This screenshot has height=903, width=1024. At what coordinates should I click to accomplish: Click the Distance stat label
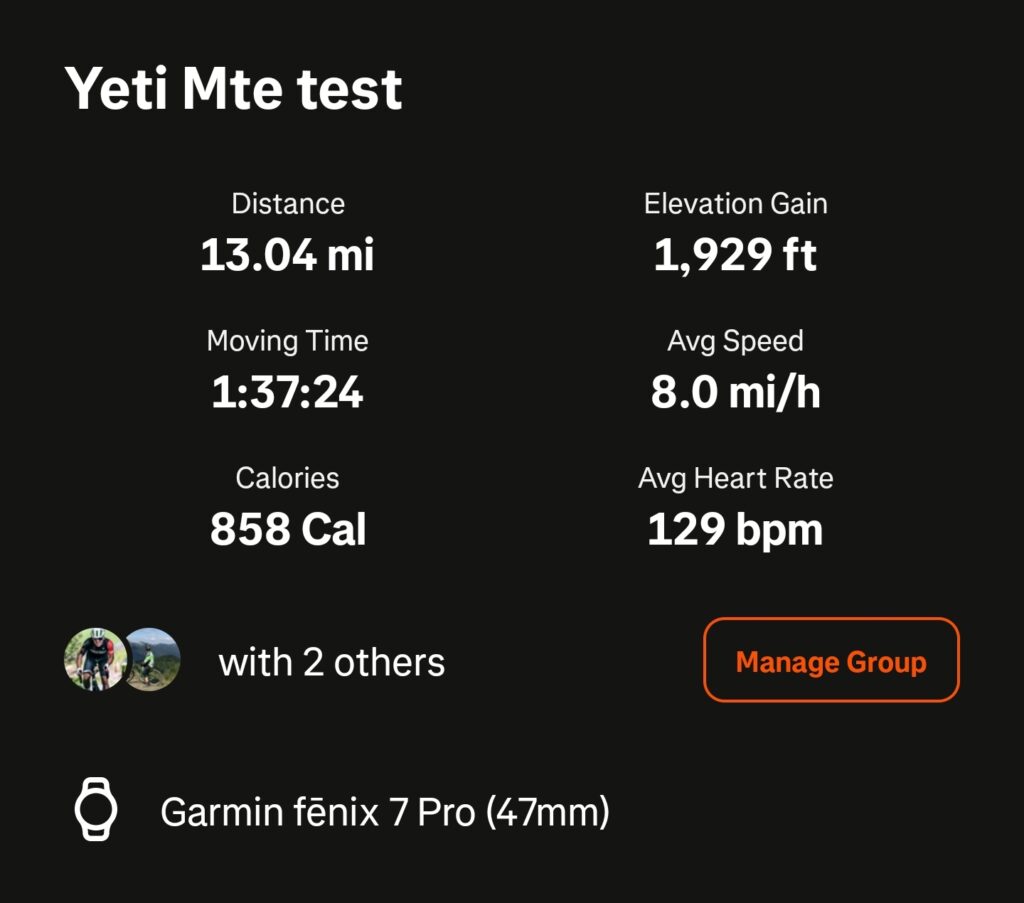click(288, 204)
